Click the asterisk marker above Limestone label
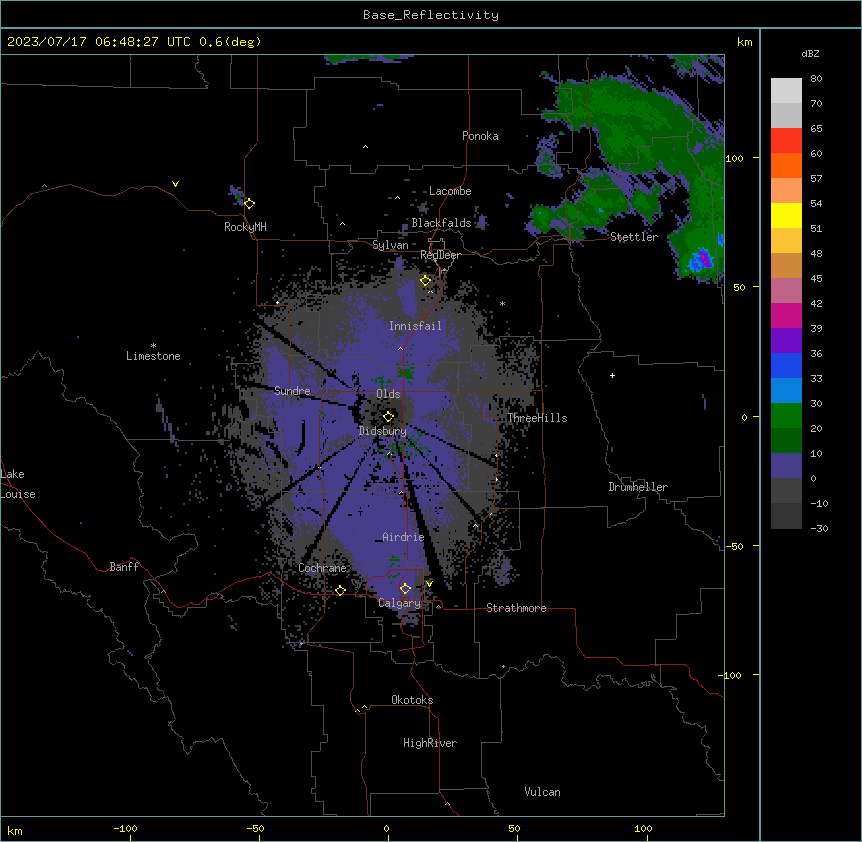Image resolution: width=862 pixels, height=842 pixels. (153, 346)
